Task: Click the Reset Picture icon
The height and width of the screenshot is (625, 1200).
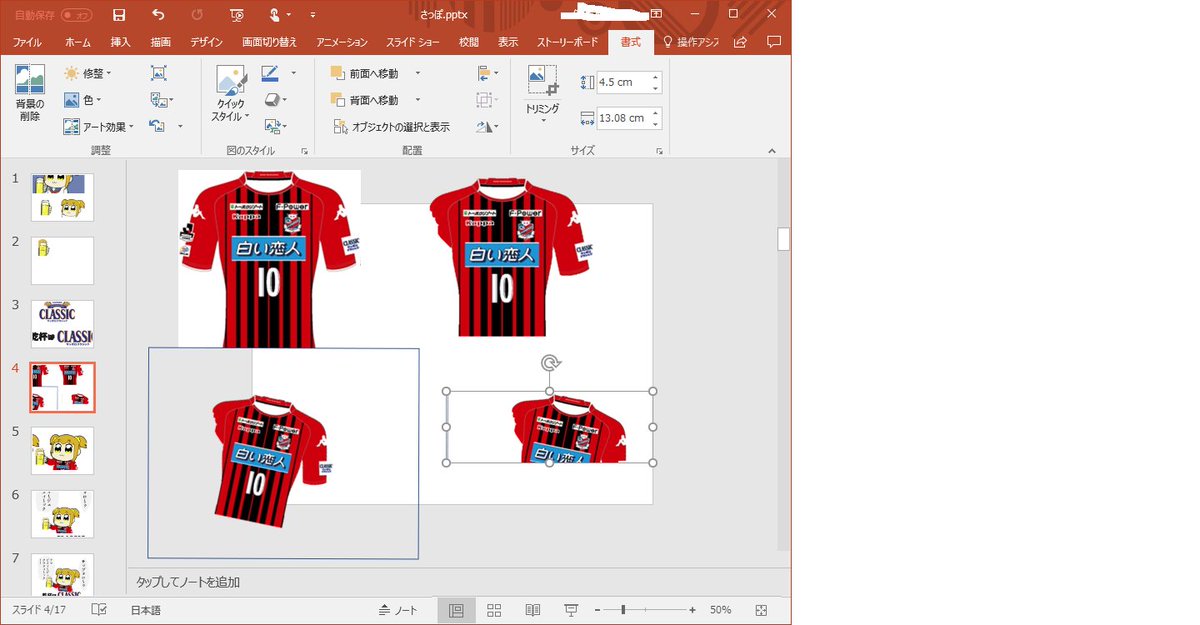Action: [x=157, y=127]
